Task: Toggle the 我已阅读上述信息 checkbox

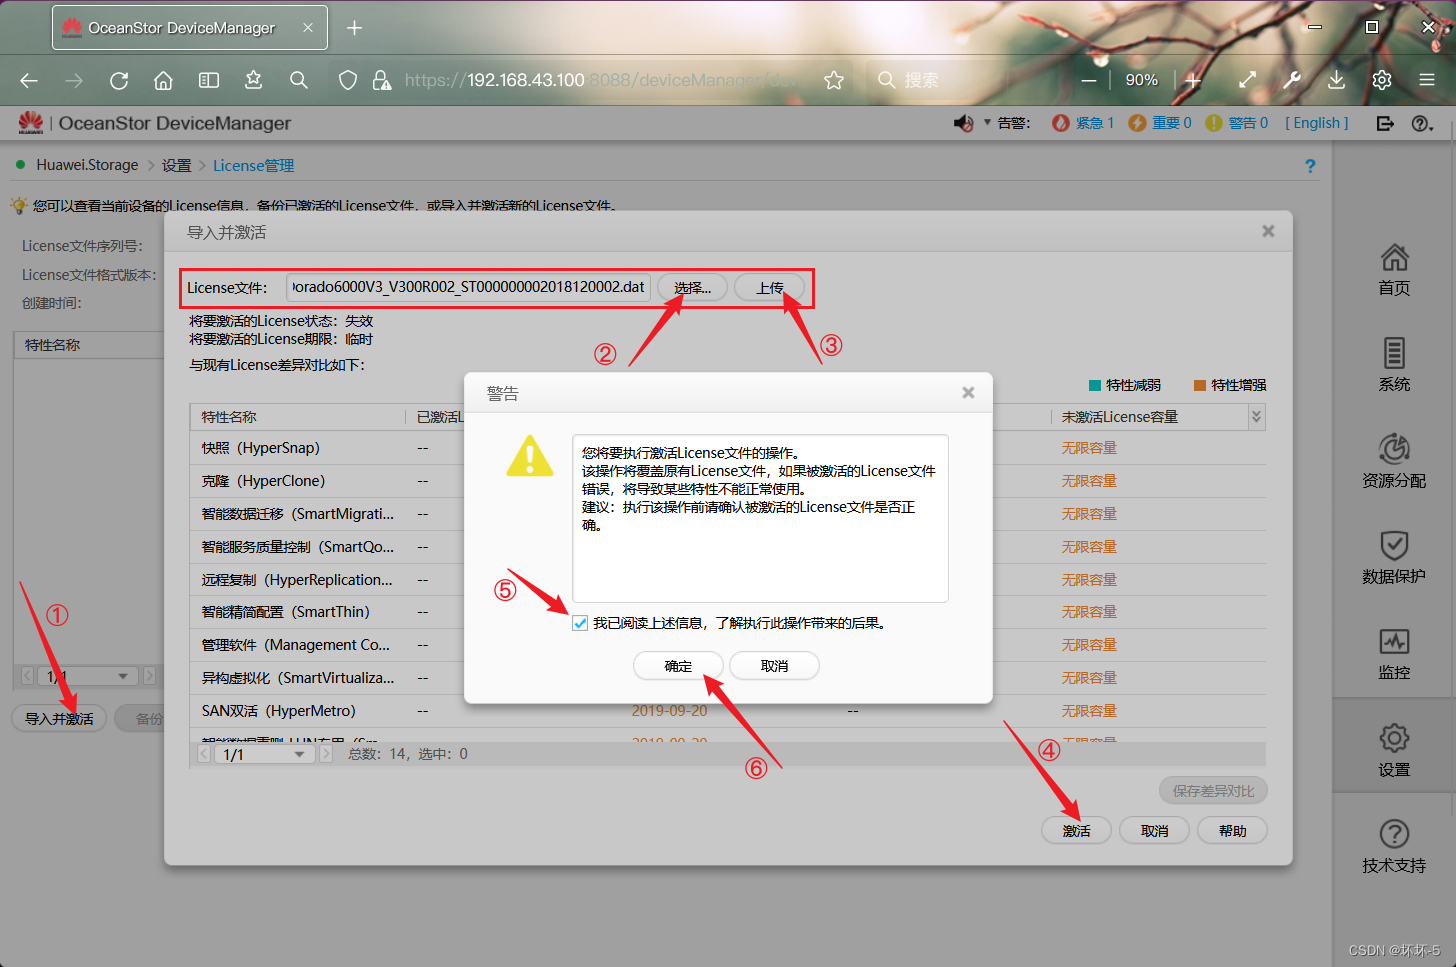Action: tap(580, 623)
